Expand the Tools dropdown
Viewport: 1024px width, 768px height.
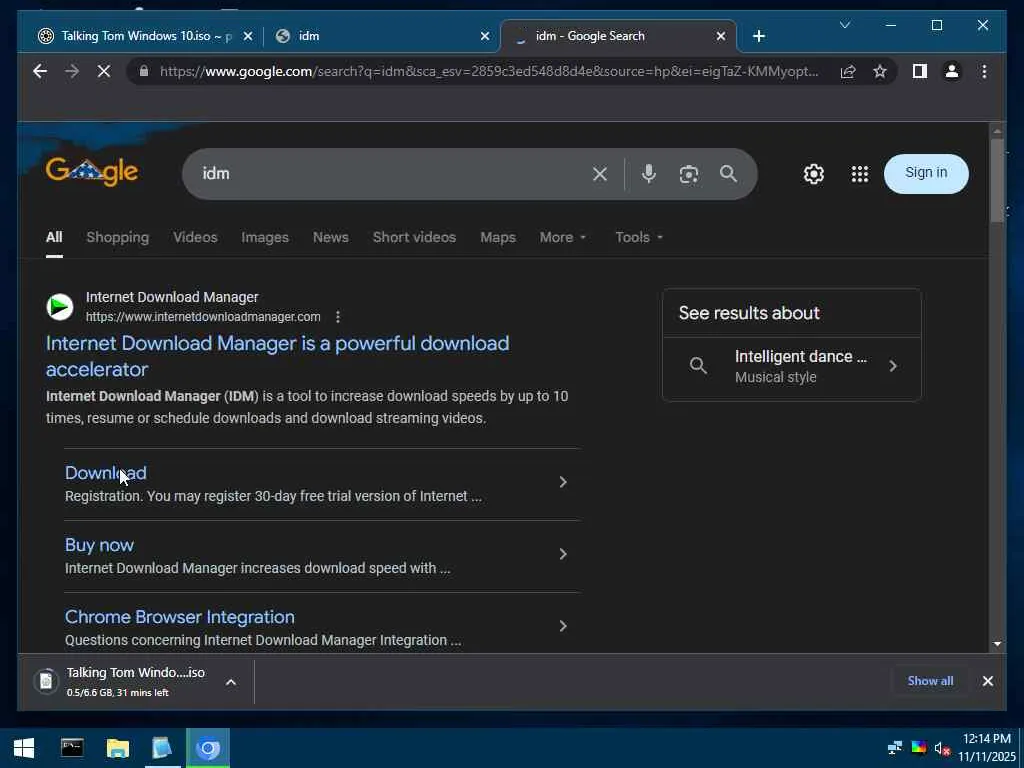pyautogui.click(x=639, y=237)
